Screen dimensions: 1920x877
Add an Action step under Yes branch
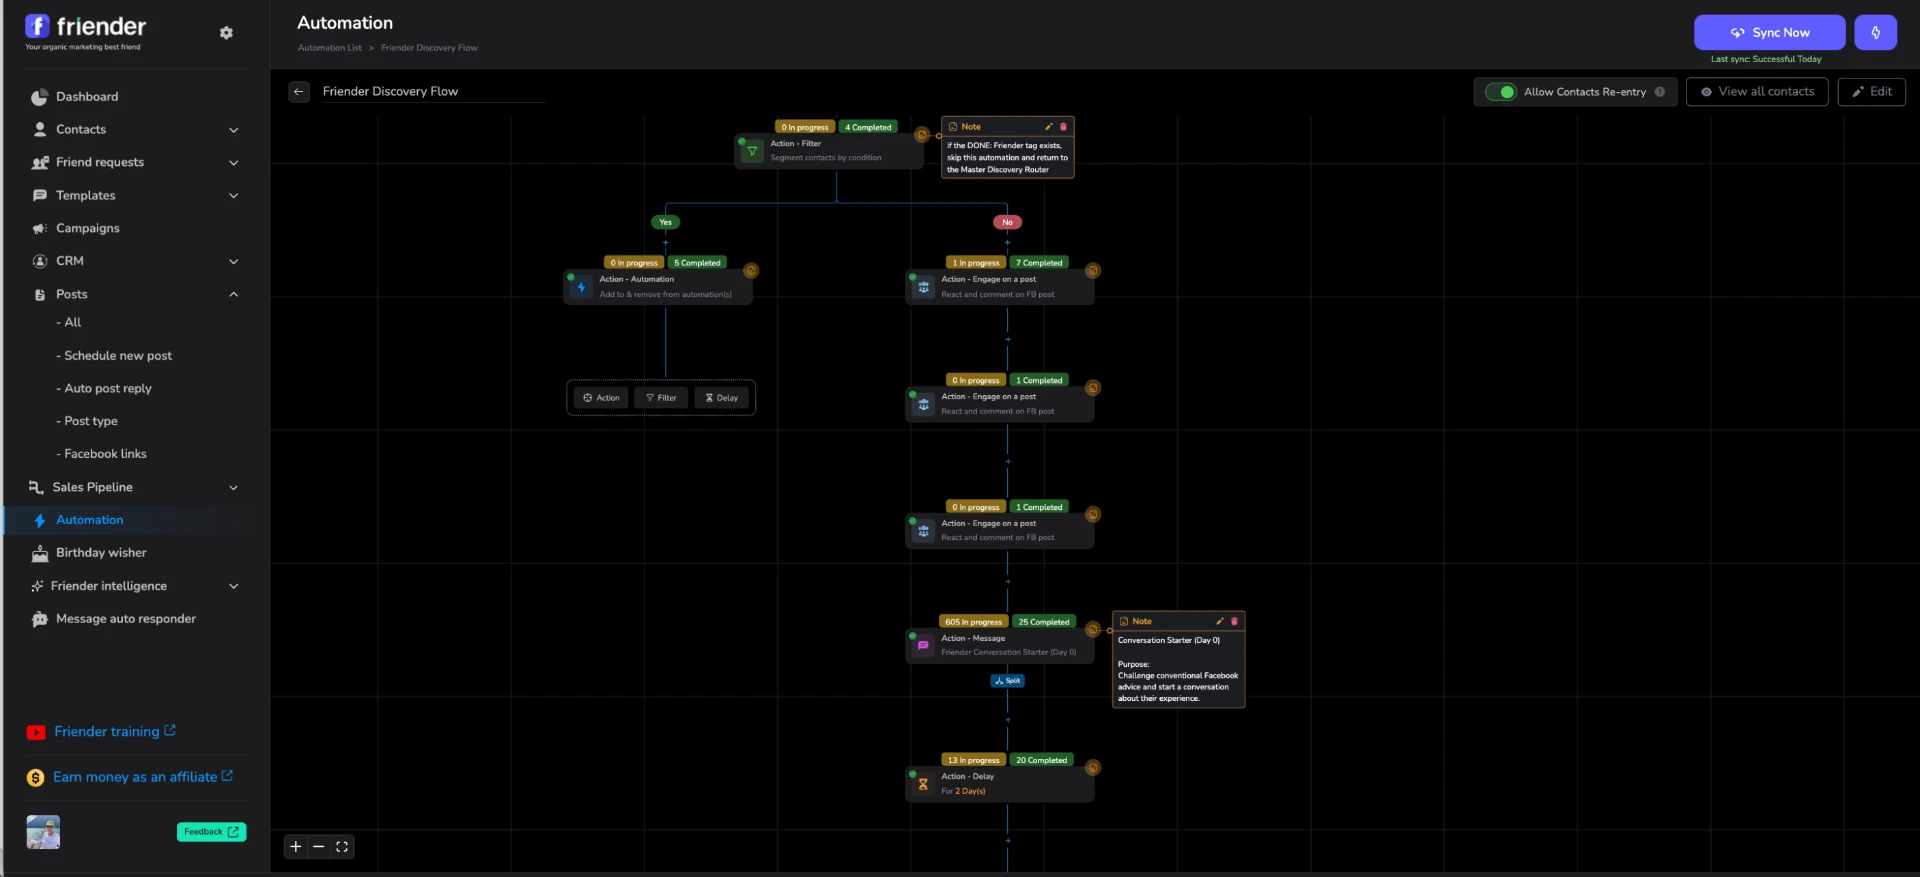click(x=601, y=398)
